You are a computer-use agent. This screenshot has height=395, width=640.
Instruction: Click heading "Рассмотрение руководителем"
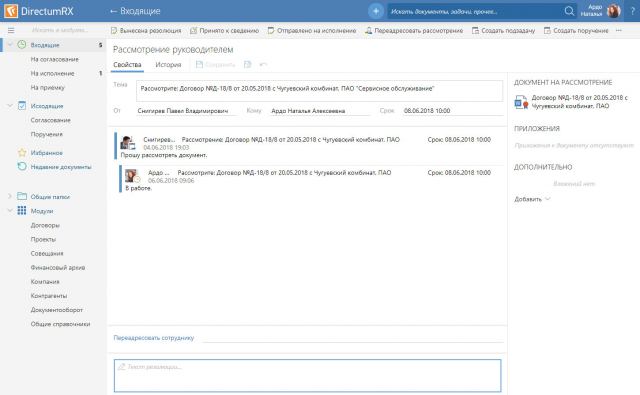(x=173, y=49)
